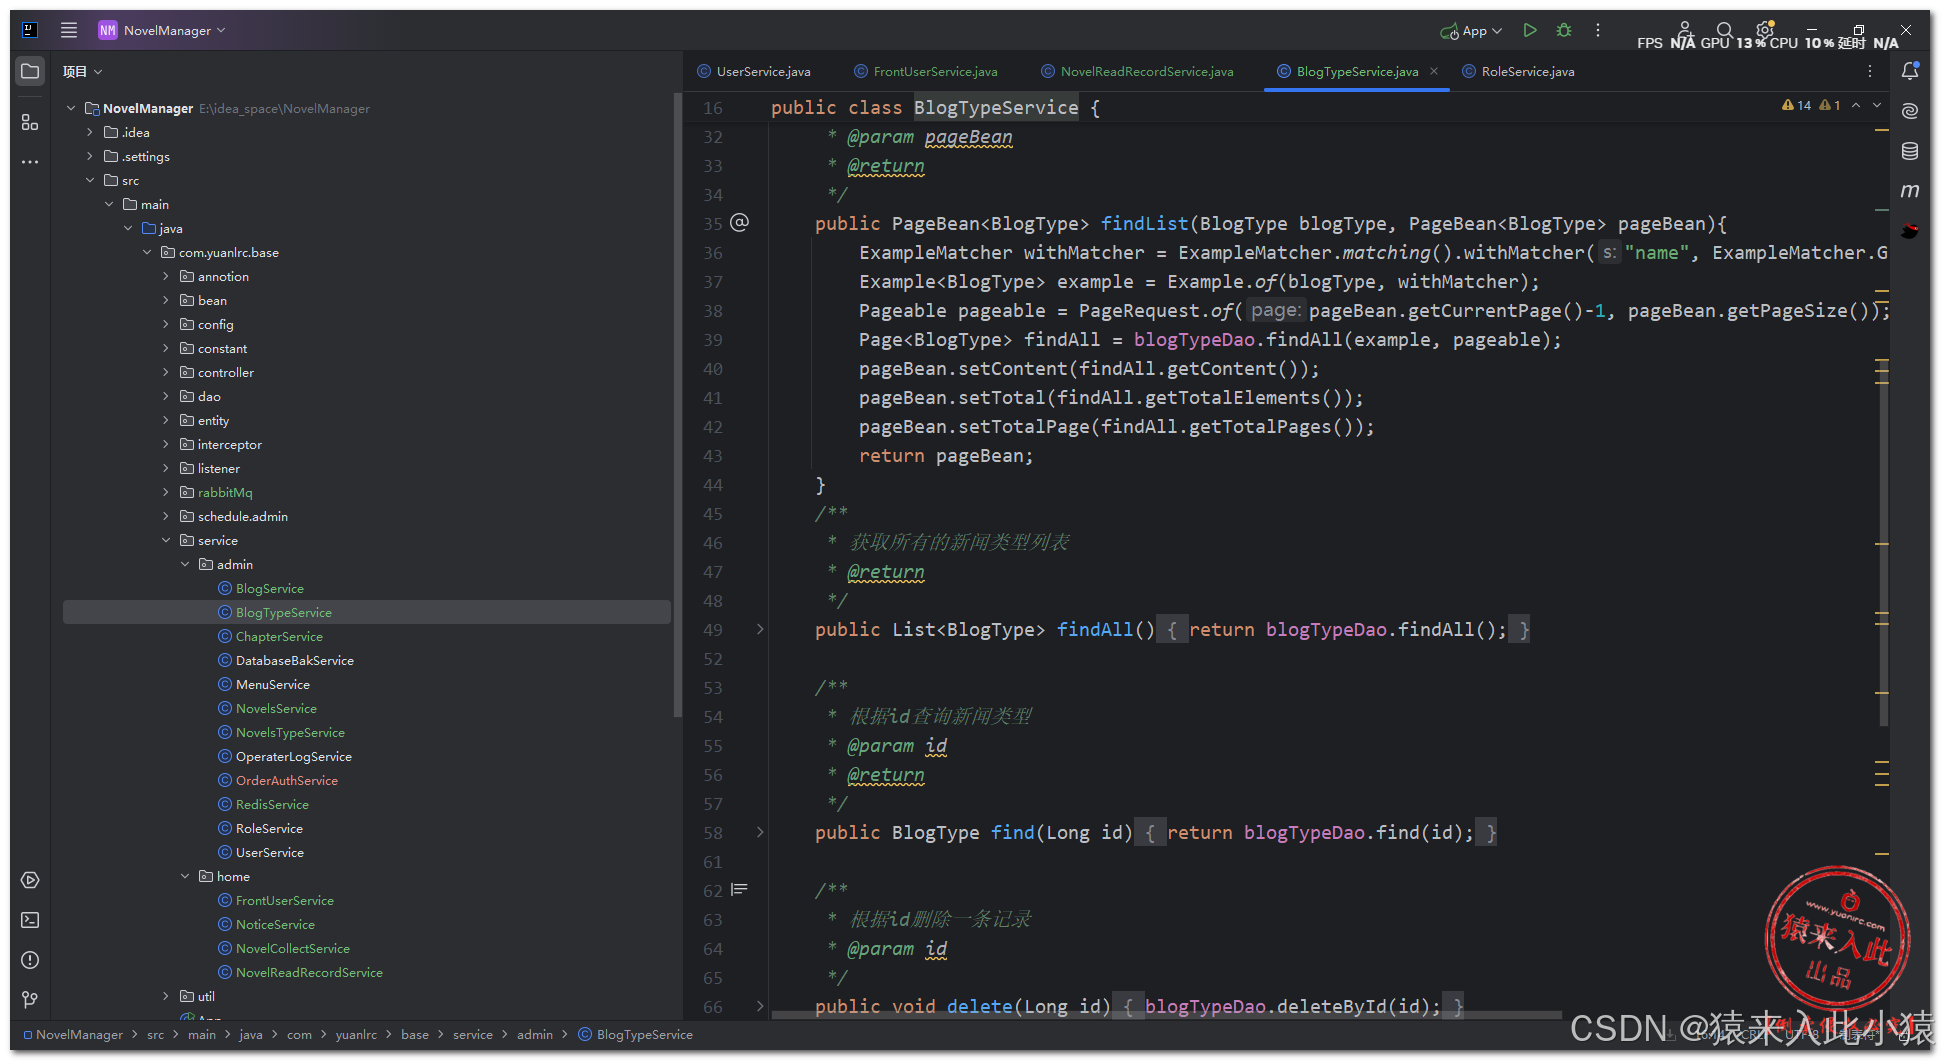Unfold the findAll method on line 49

760,629
